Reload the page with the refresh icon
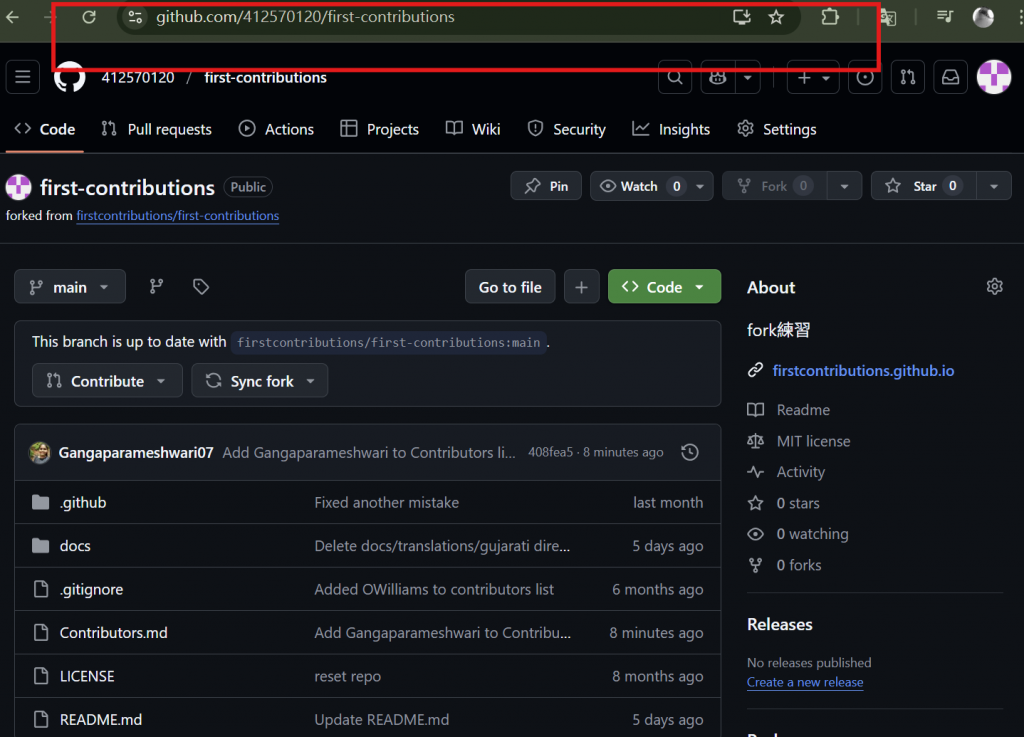 (x=89, y=17)
